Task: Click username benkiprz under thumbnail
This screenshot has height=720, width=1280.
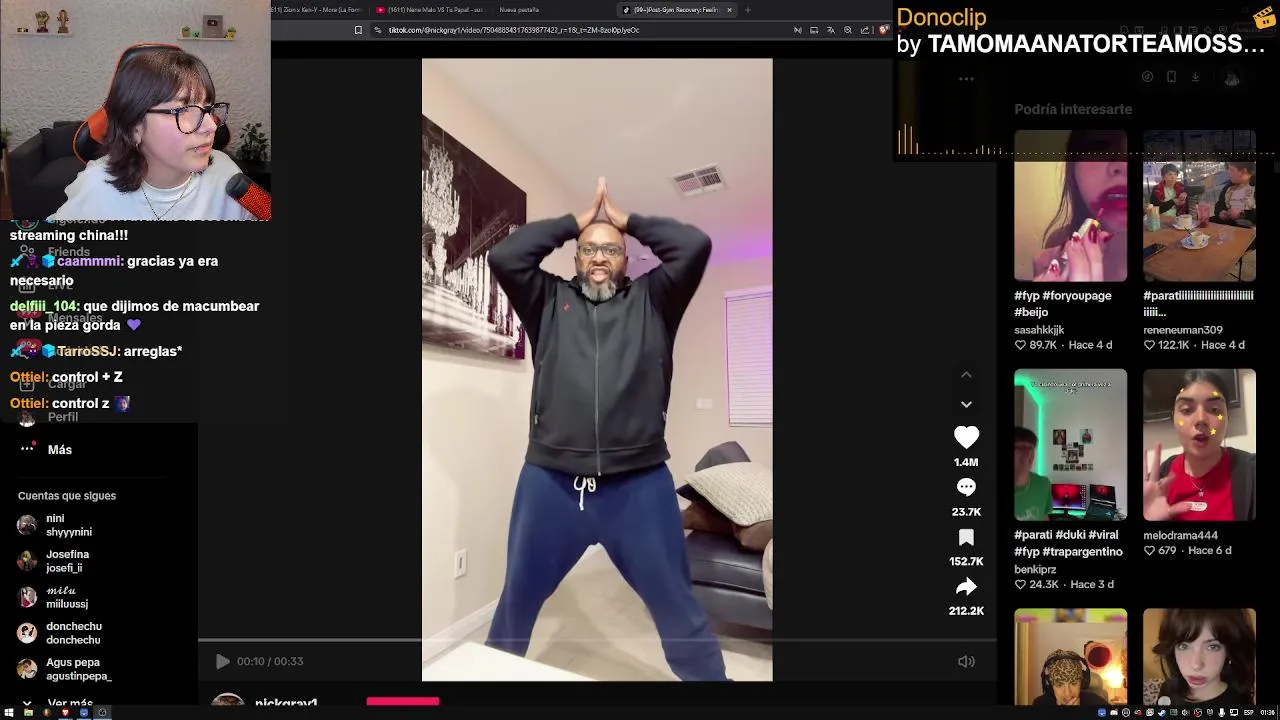Action: [1035, 569]
